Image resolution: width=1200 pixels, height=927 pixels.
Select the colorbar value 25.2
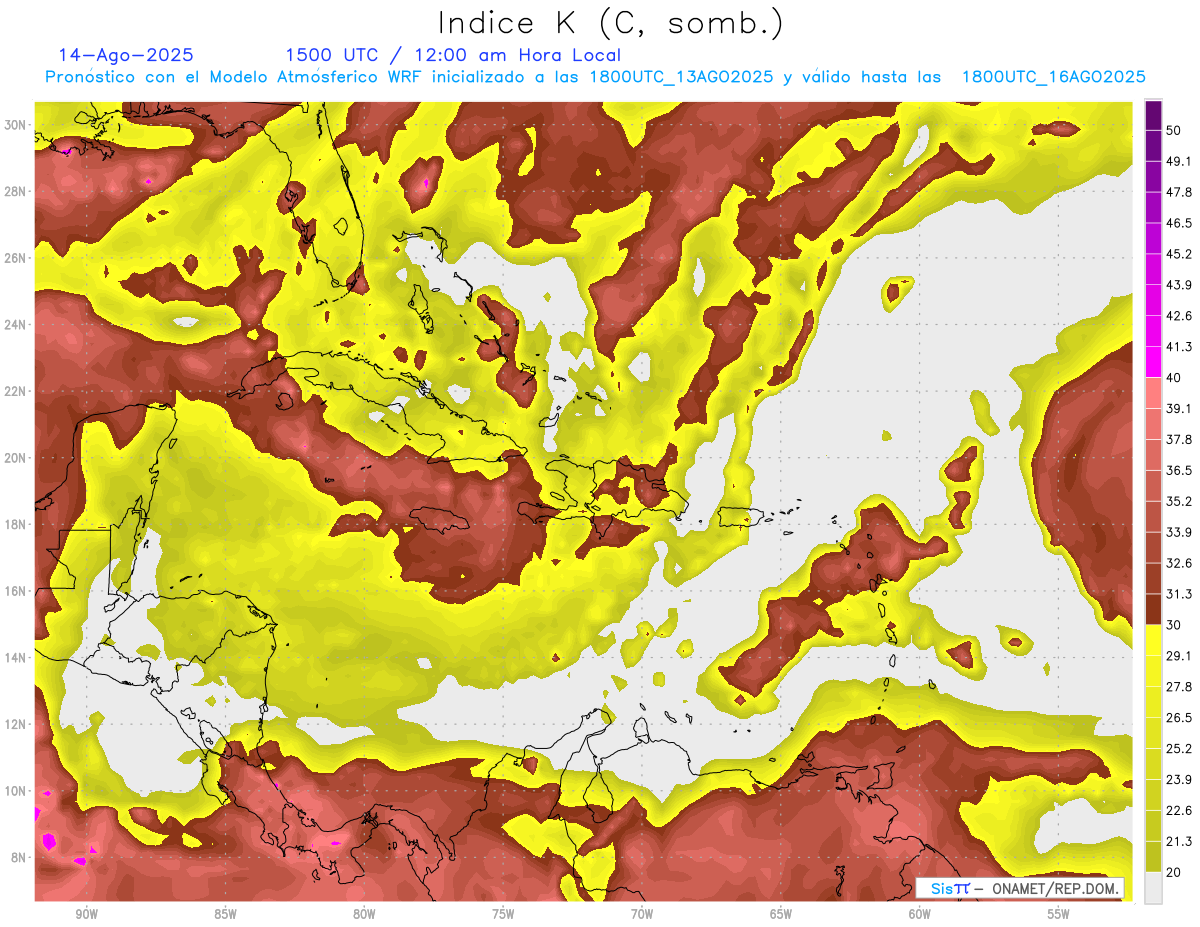click(x=1178, y=748)
